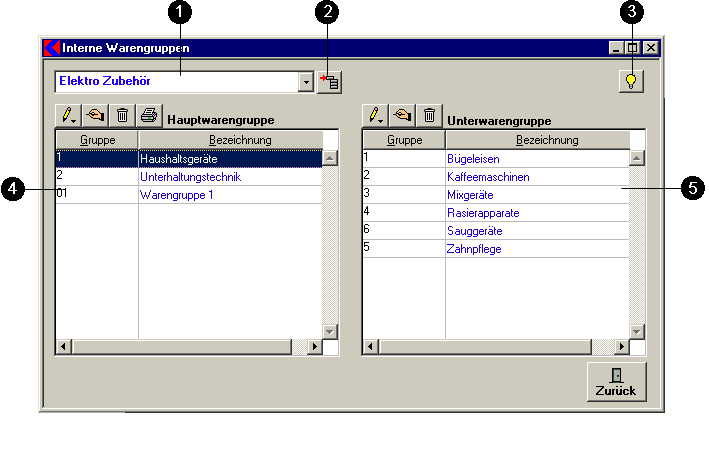Click the list icon beside the Elektro Zubehör combo
Screen dimensions: 709x454
pyautogui.click(x=329, y=82)
